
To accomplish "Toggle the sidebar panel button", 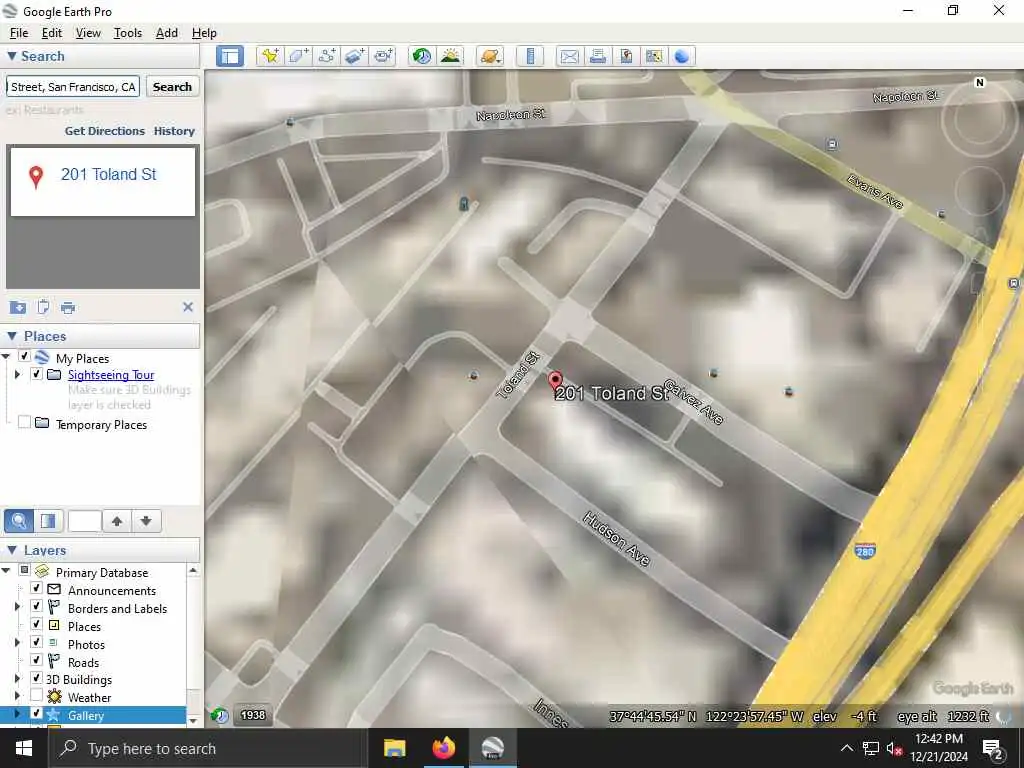I will click(230, 56).
